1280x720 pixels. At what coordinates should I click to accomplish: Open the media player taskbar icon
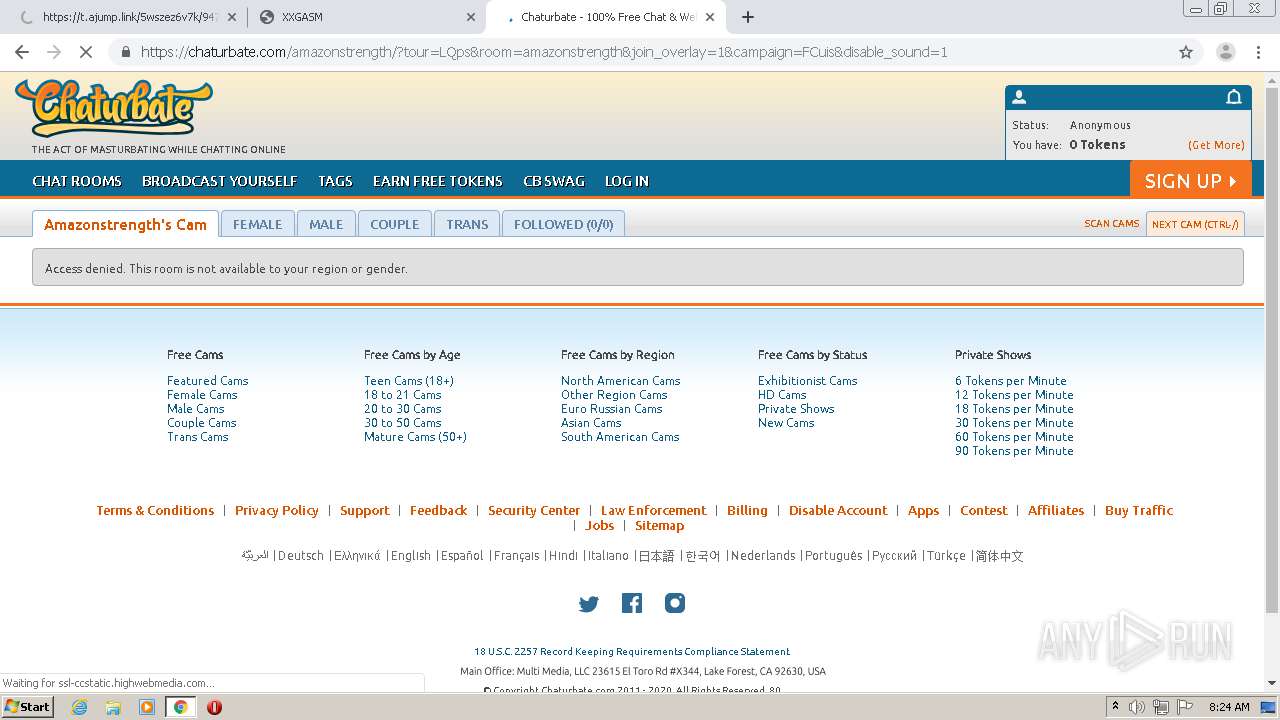tap(147, 707)
